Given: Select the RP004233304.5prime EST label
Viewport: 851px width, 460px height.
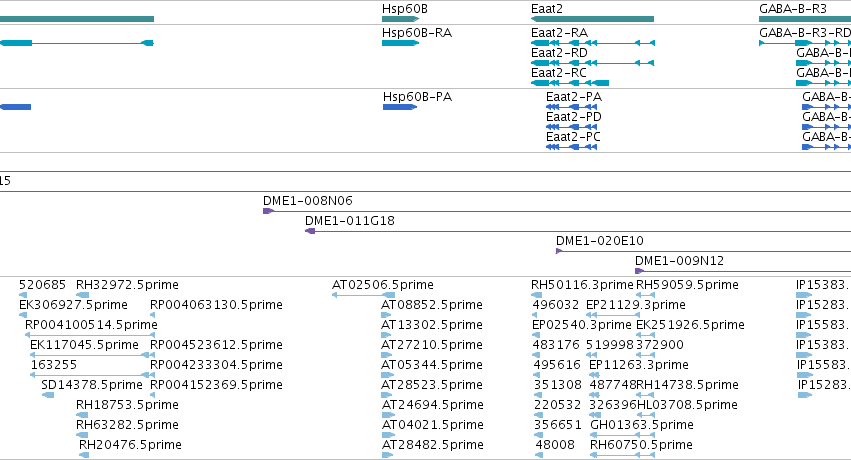Looking at the screenshot, I should click(216, 365).
